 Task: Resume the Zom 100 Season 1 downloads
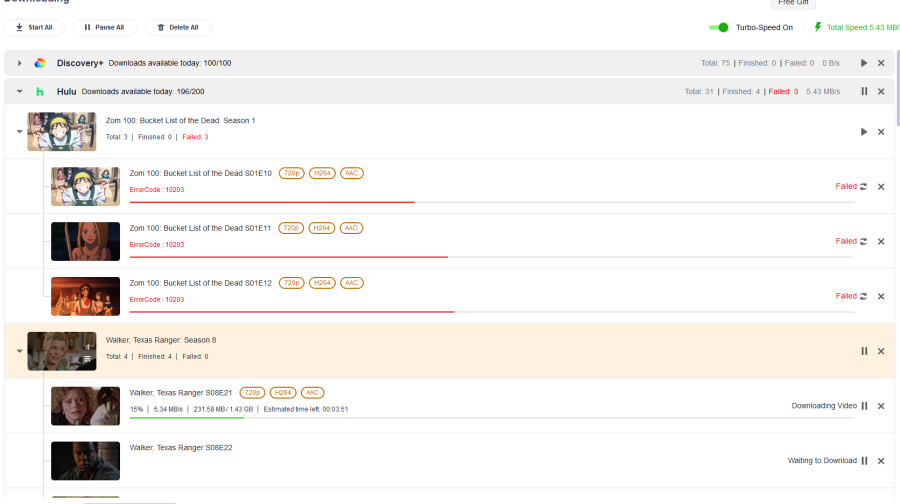[864, 132]
